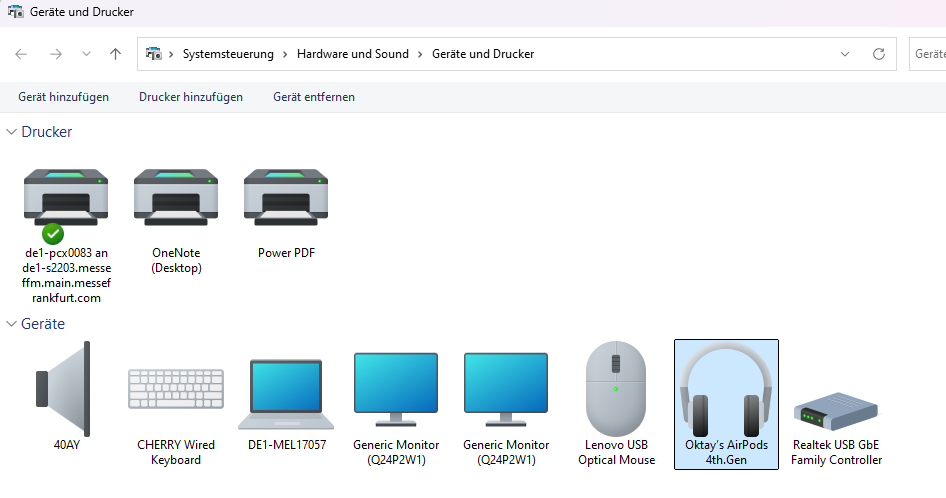Click the search field at right
946x498 pixels.
click(x=927, y=54)
